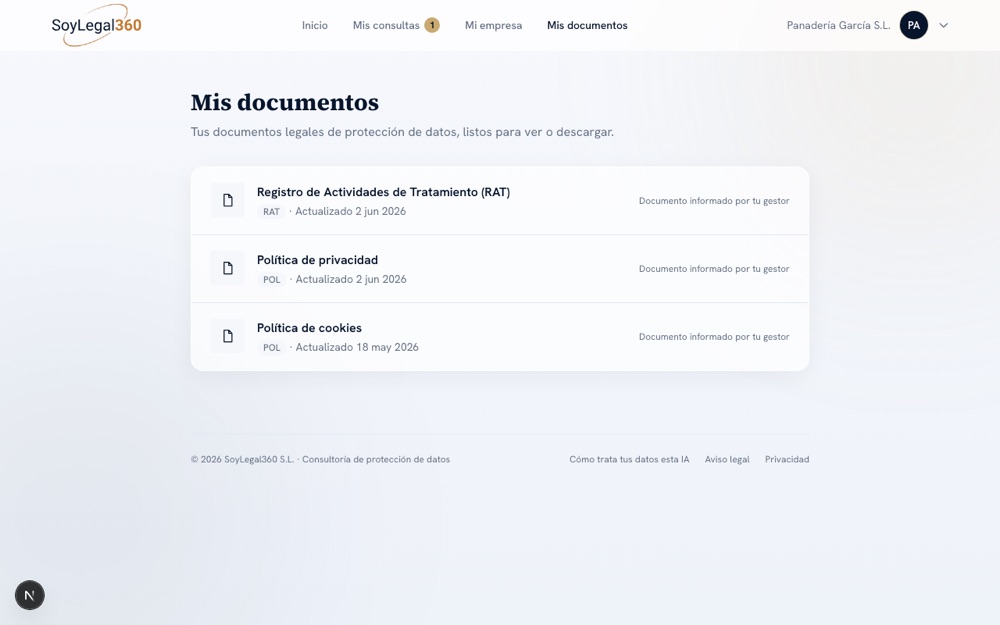The width and height of the screenshot is (1000, 625).
Task: Select the Mis documentos nav item
Action: pos(587,26)
